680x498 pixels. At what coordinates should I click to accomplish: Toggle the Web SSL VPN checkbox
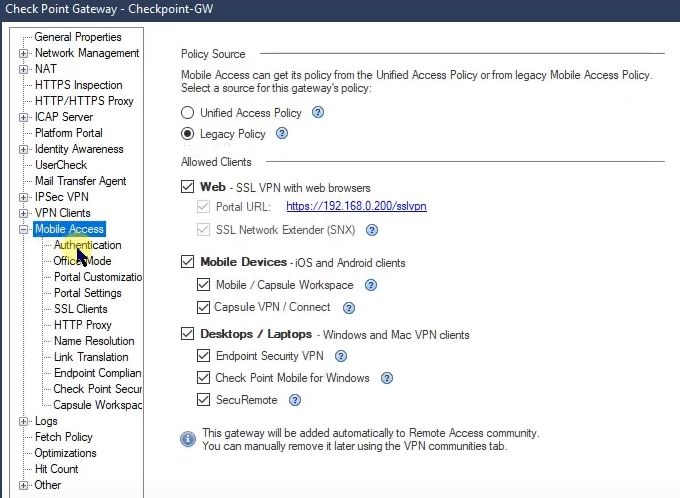pyautogui.click(x=187, y=187)
